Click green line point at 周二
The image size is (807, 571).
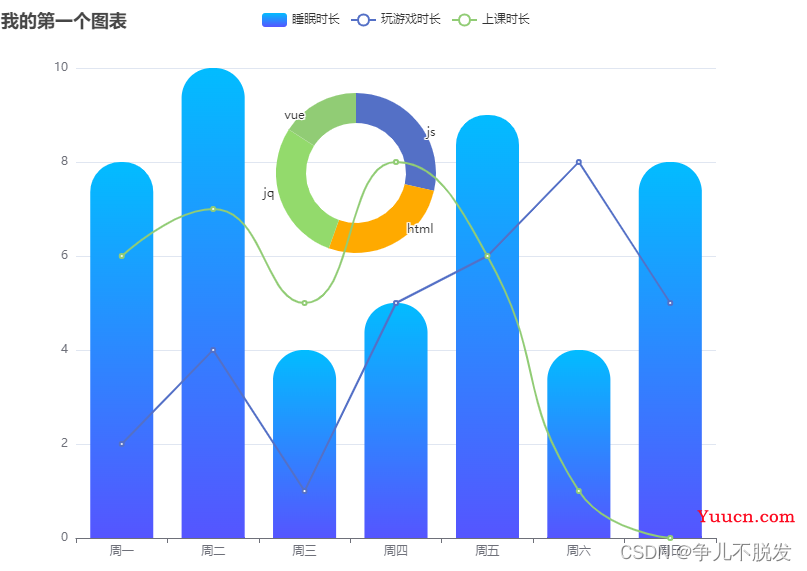click(x=213, y=209)
